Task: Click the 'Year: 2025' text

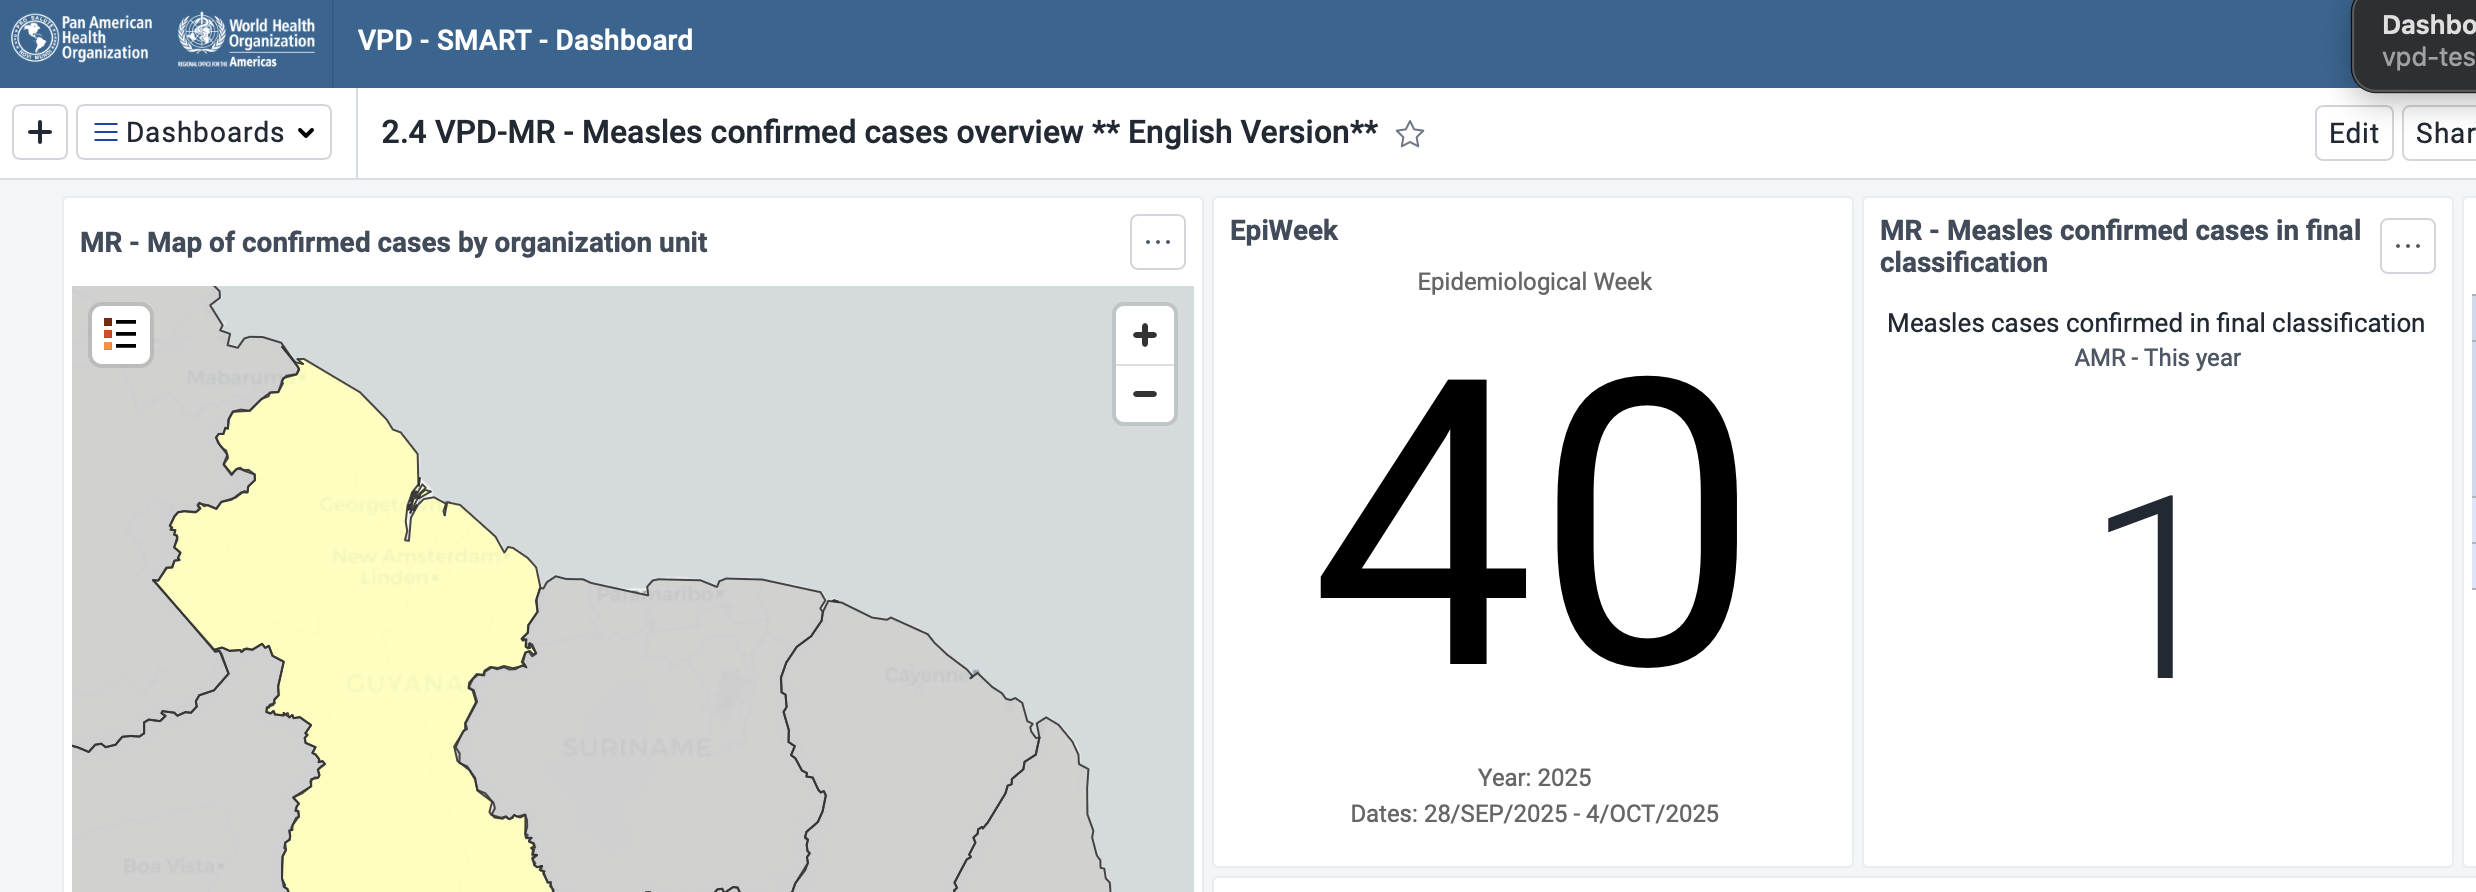Action: (1534, 778)
